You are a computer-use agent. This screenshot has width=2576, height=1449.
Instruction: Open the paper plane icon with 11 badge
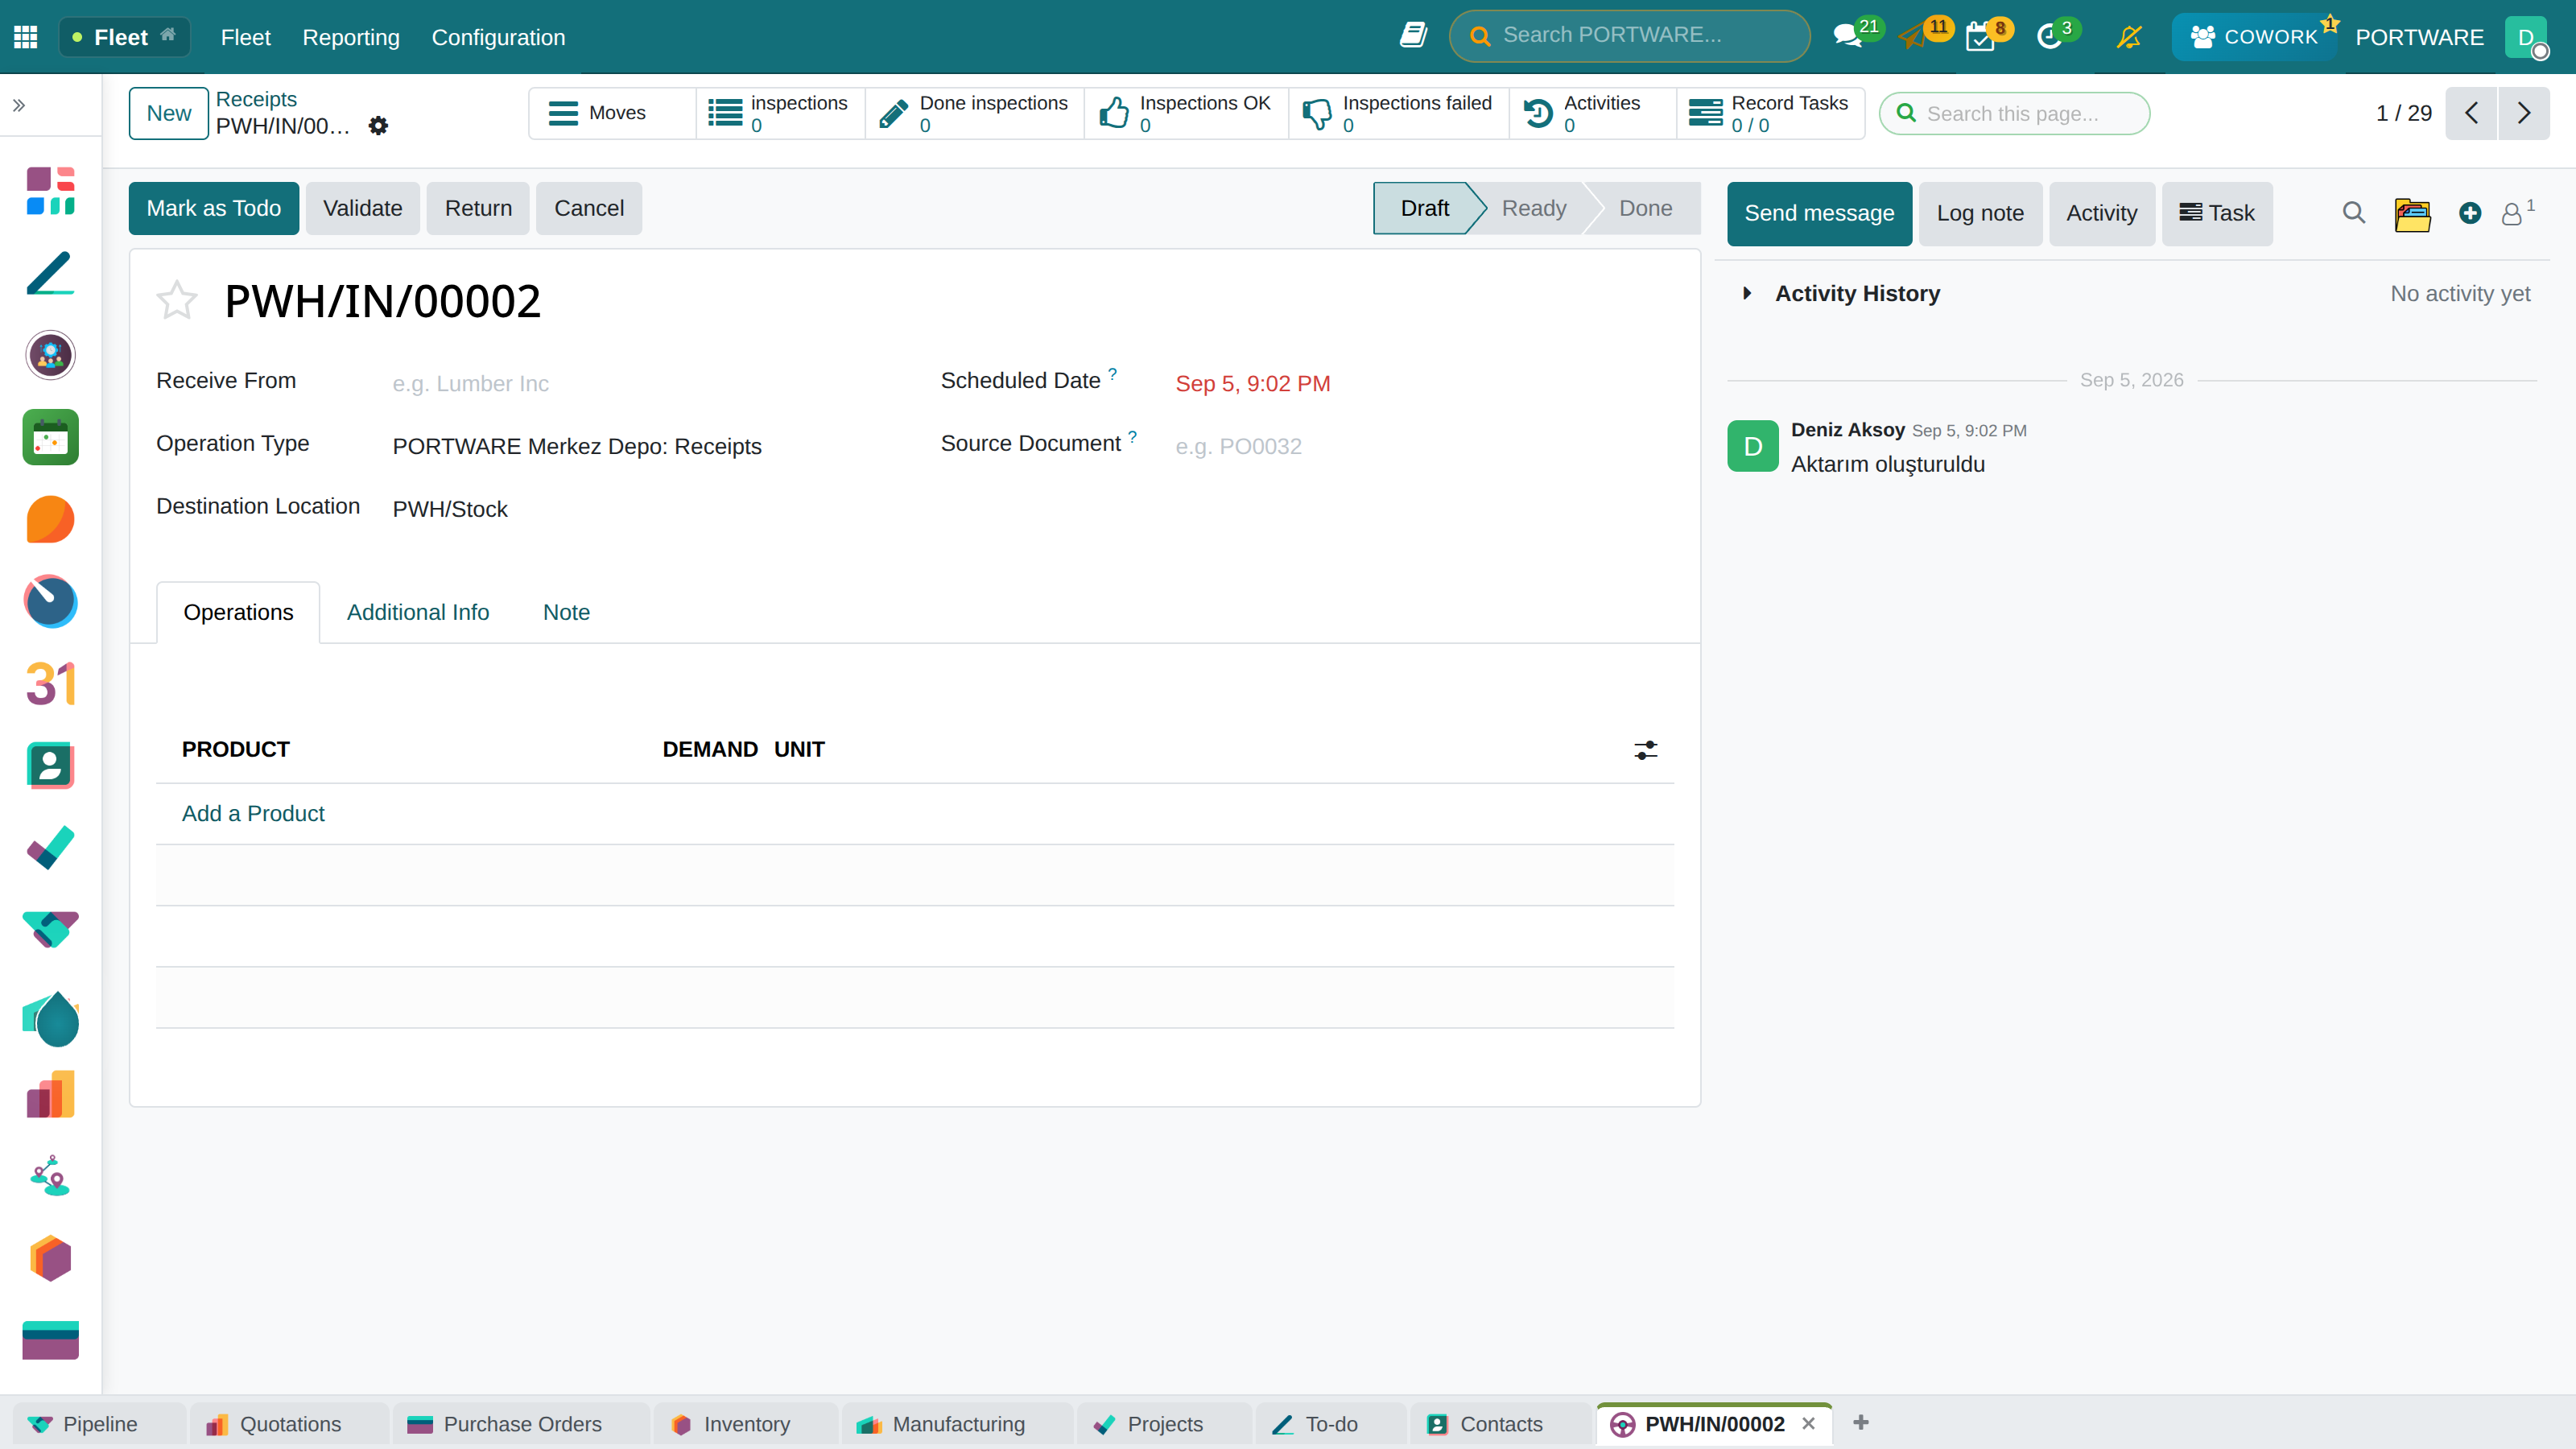[x=1913, y=37]
